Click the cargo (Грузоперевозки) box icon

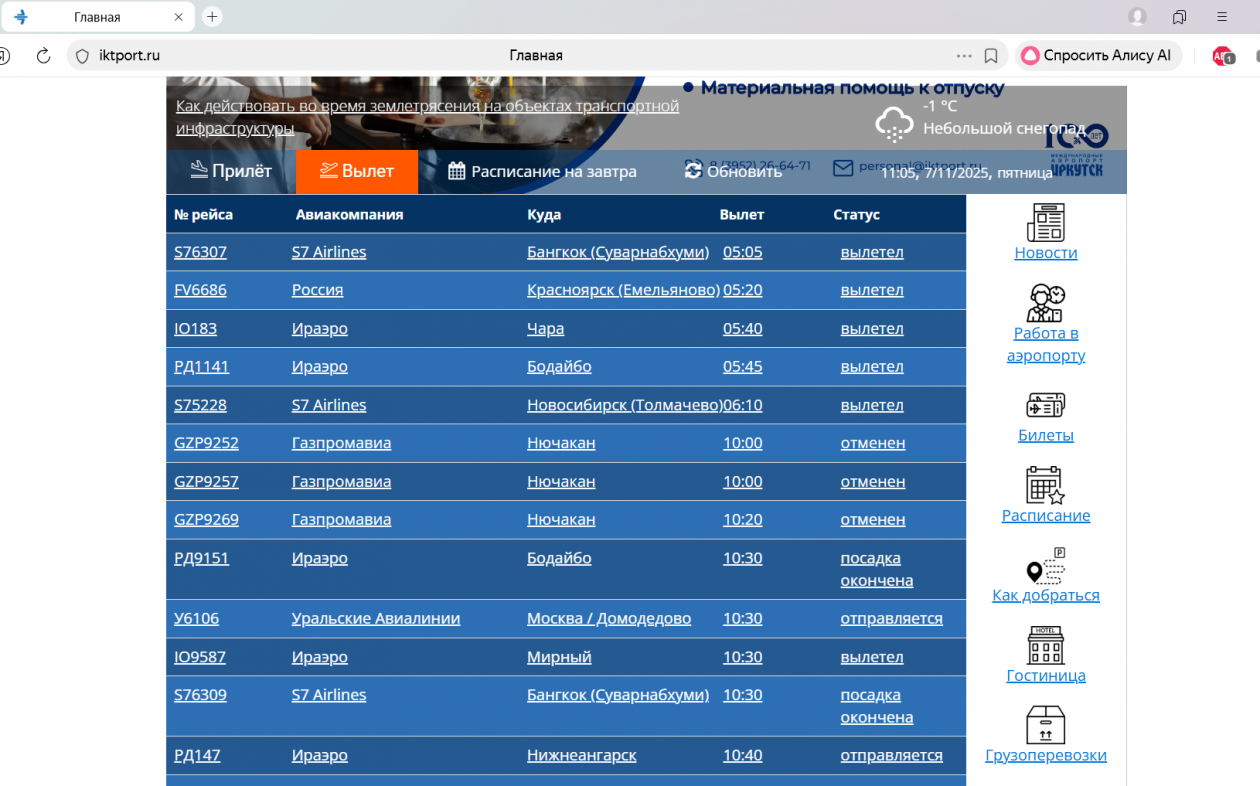[1045, 725]
